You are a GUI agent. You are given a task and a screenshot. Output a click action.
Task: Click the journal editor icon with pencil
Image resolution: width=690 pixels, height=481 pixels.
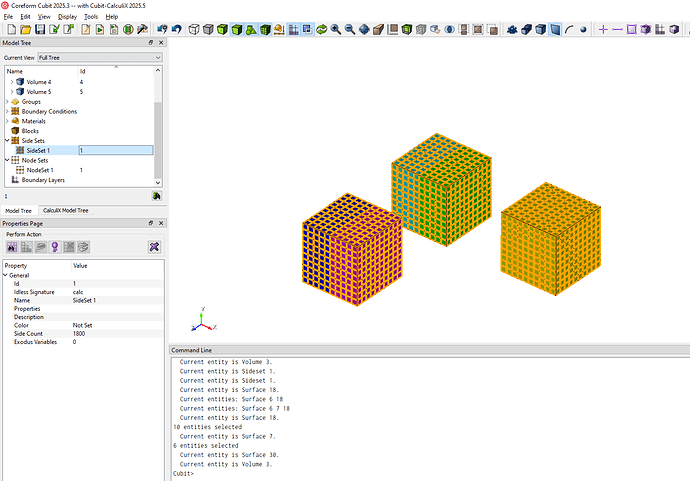click(86, 29)
